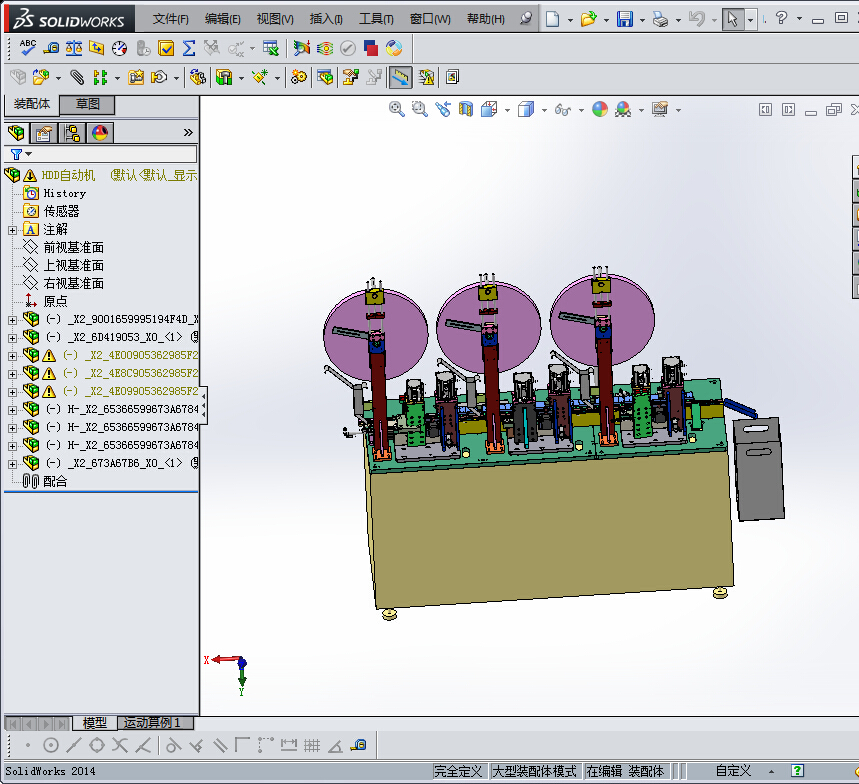This screenshot has width=859, height=784.
Task: Expand the 注解 annotations folder
Action: tap(12, 230)
